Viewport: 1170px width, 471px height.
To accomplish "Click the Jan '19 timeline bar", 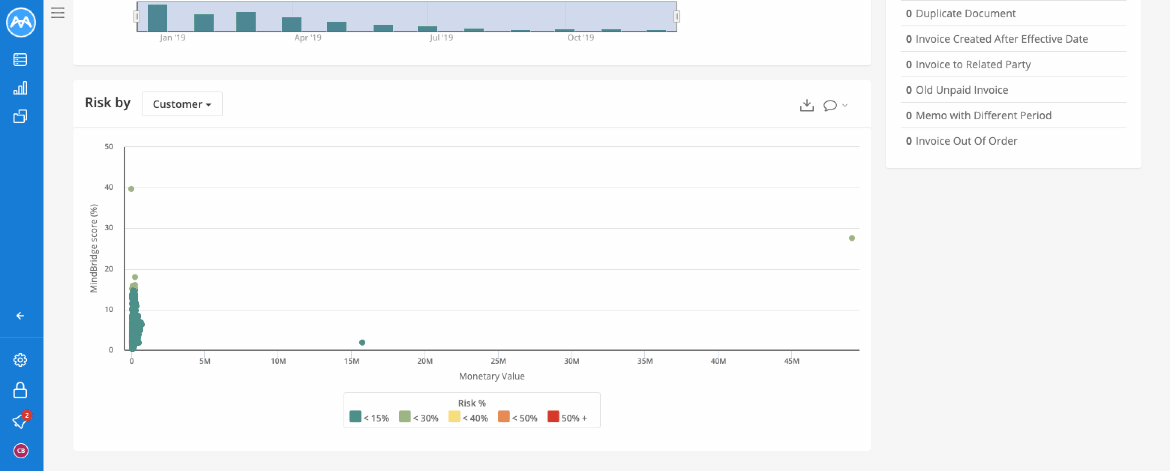I will click(157, 18).
